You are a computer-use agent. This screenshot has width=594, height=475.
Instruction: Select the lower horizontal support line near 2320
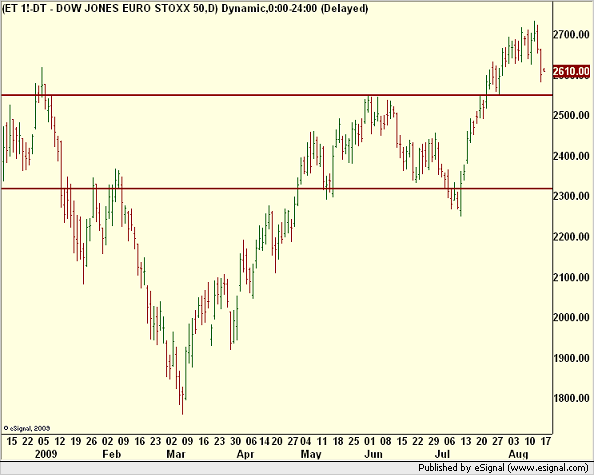(277, 188)
